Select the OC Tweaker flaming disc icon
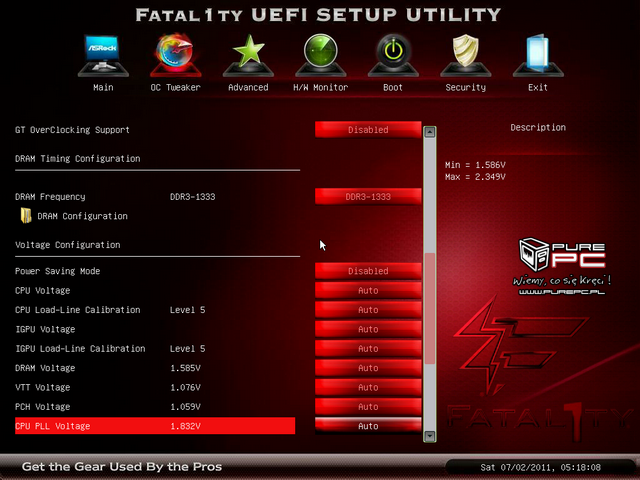 pos(176,56)
